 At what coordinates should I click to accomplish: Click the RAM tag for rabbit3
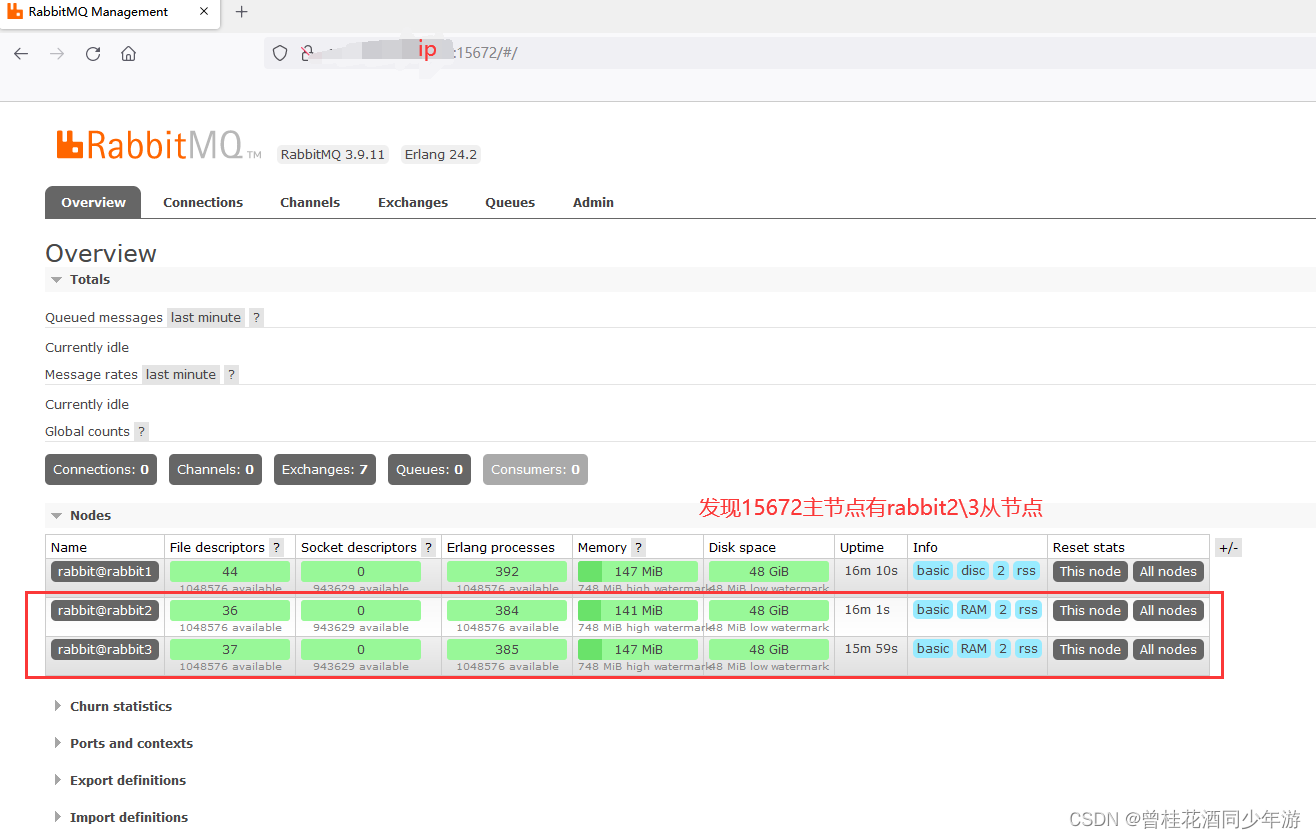coord(973,648)
